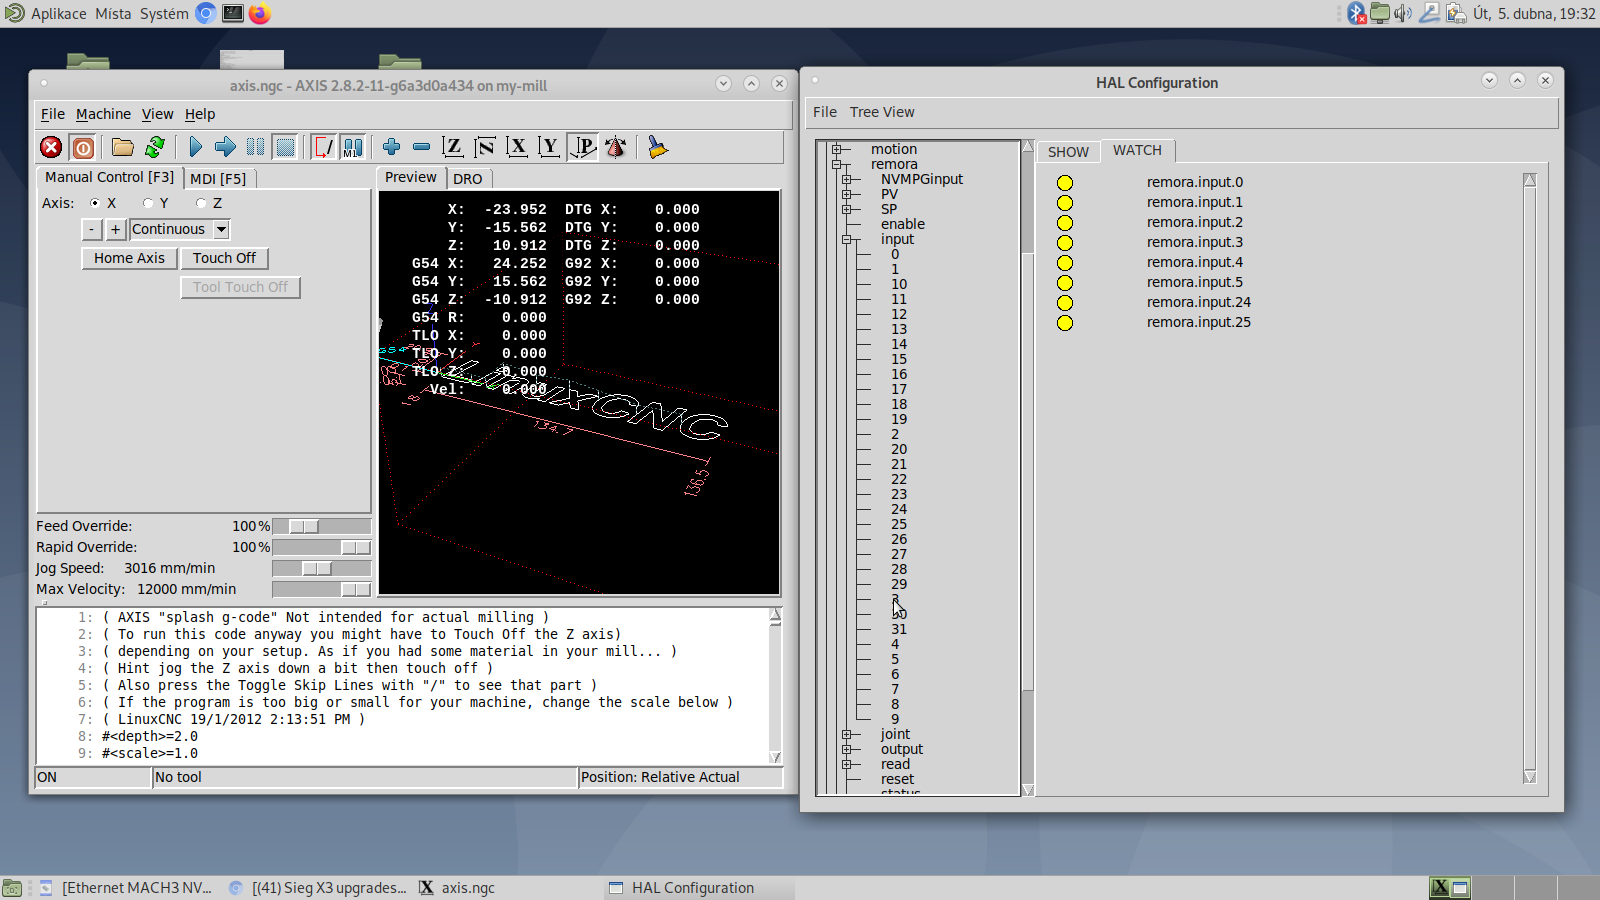1600x900 pixels.
Task: Expand the PV tree node
Action: click(846, 195)
